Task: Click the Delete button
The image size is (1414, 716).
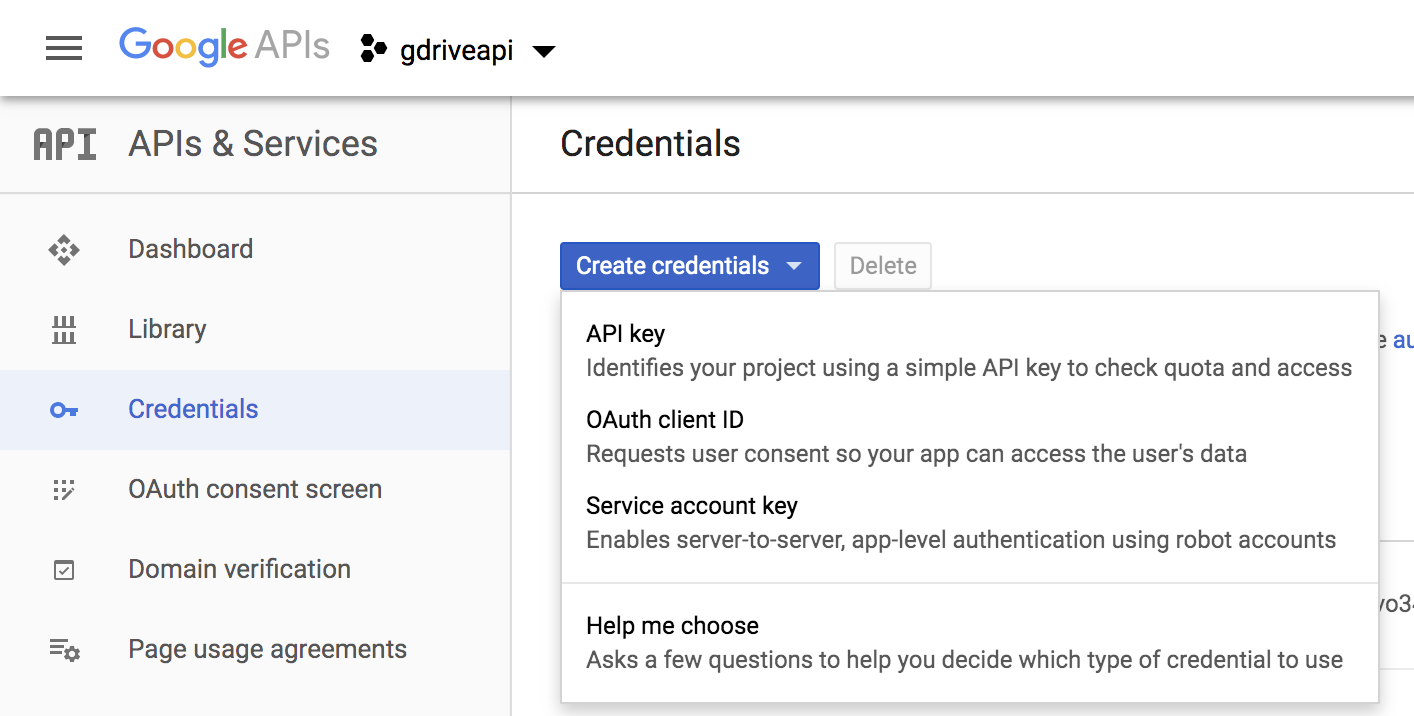Action: click(x=883, y=266)
